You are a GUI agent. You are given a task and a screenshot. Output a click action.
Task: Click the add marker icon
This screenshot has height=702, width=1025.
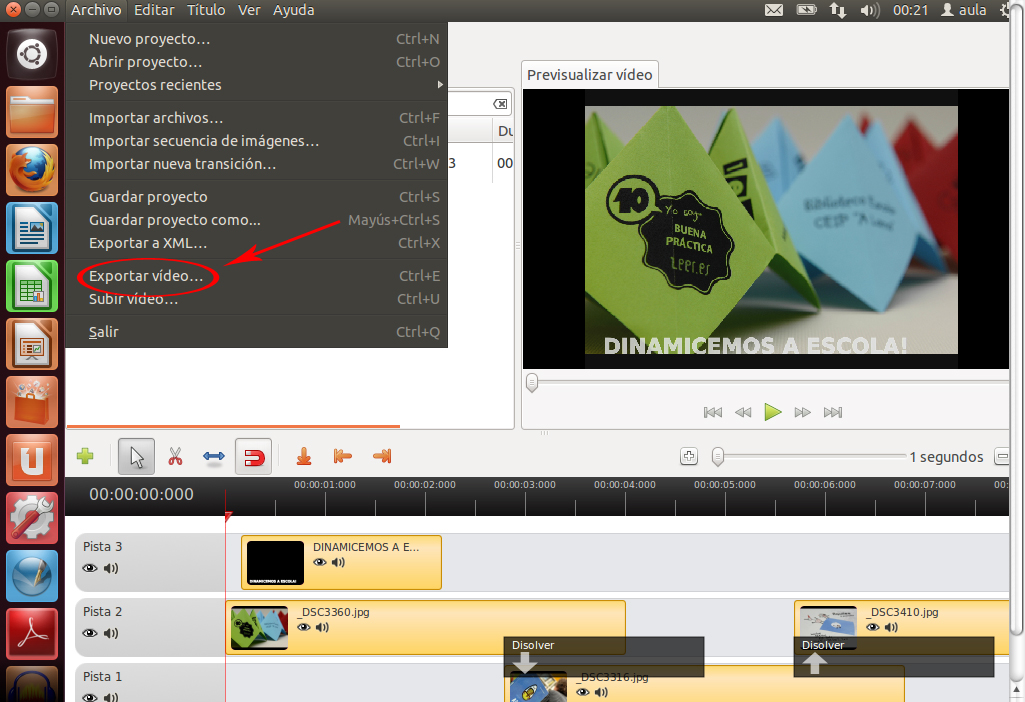[x=304, y=457]
